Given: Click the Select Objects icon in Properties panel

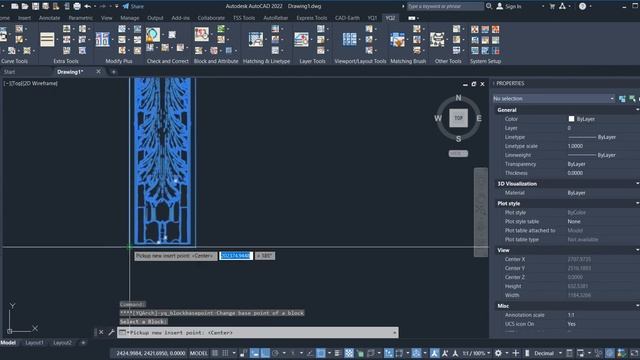Looking at the screenshot, I should [632, 99].
